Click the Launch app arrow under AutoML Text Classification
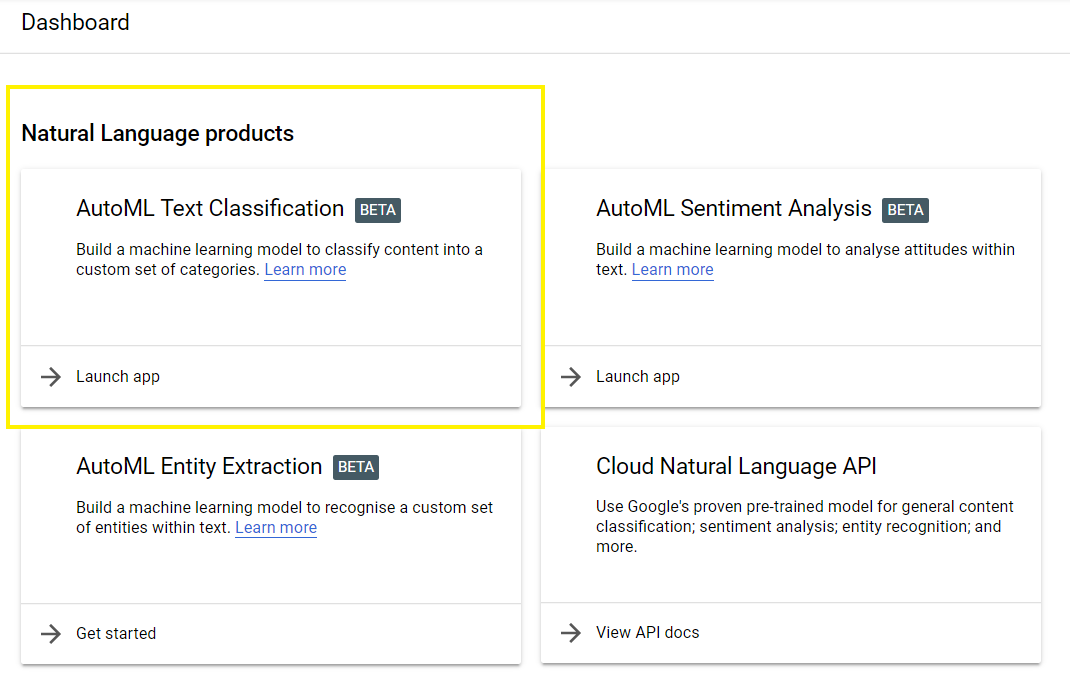This screenshot has height=690, width=1070. [x=50, y=377]
